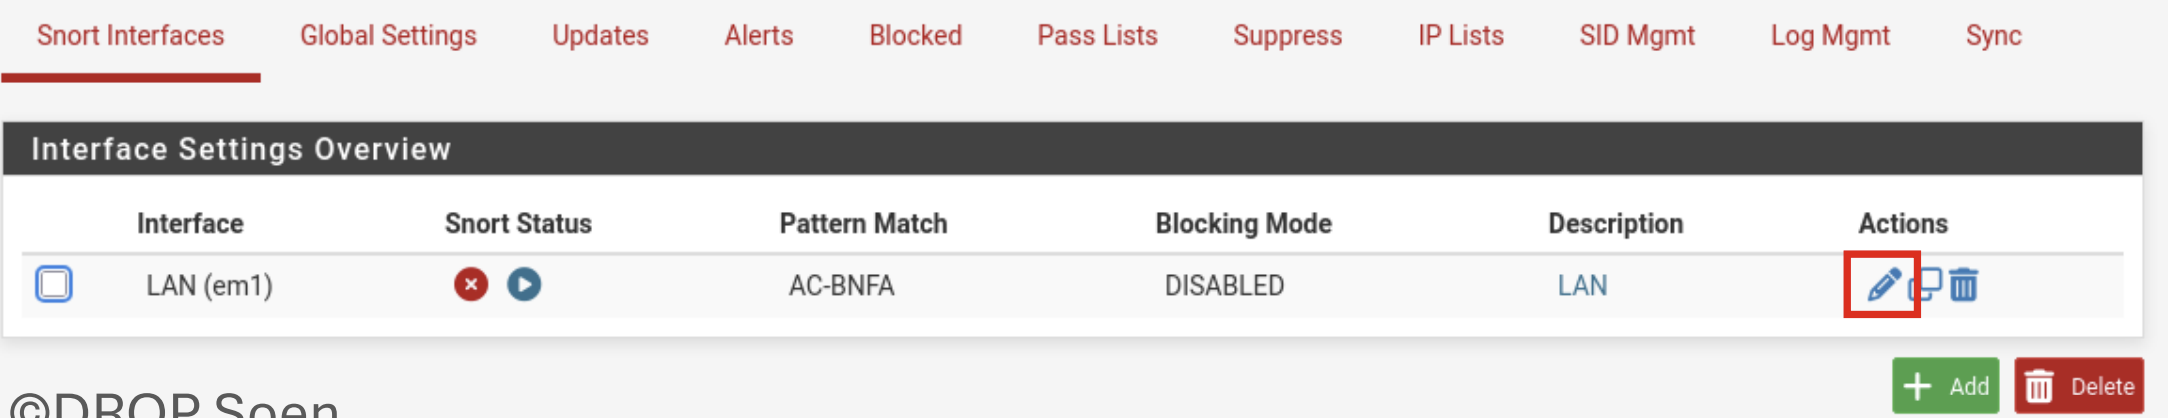Open the Pass Lists tab
The width and height of the screenshot is (2168, 418).
pyautogui.click(x=1097, y=36)
